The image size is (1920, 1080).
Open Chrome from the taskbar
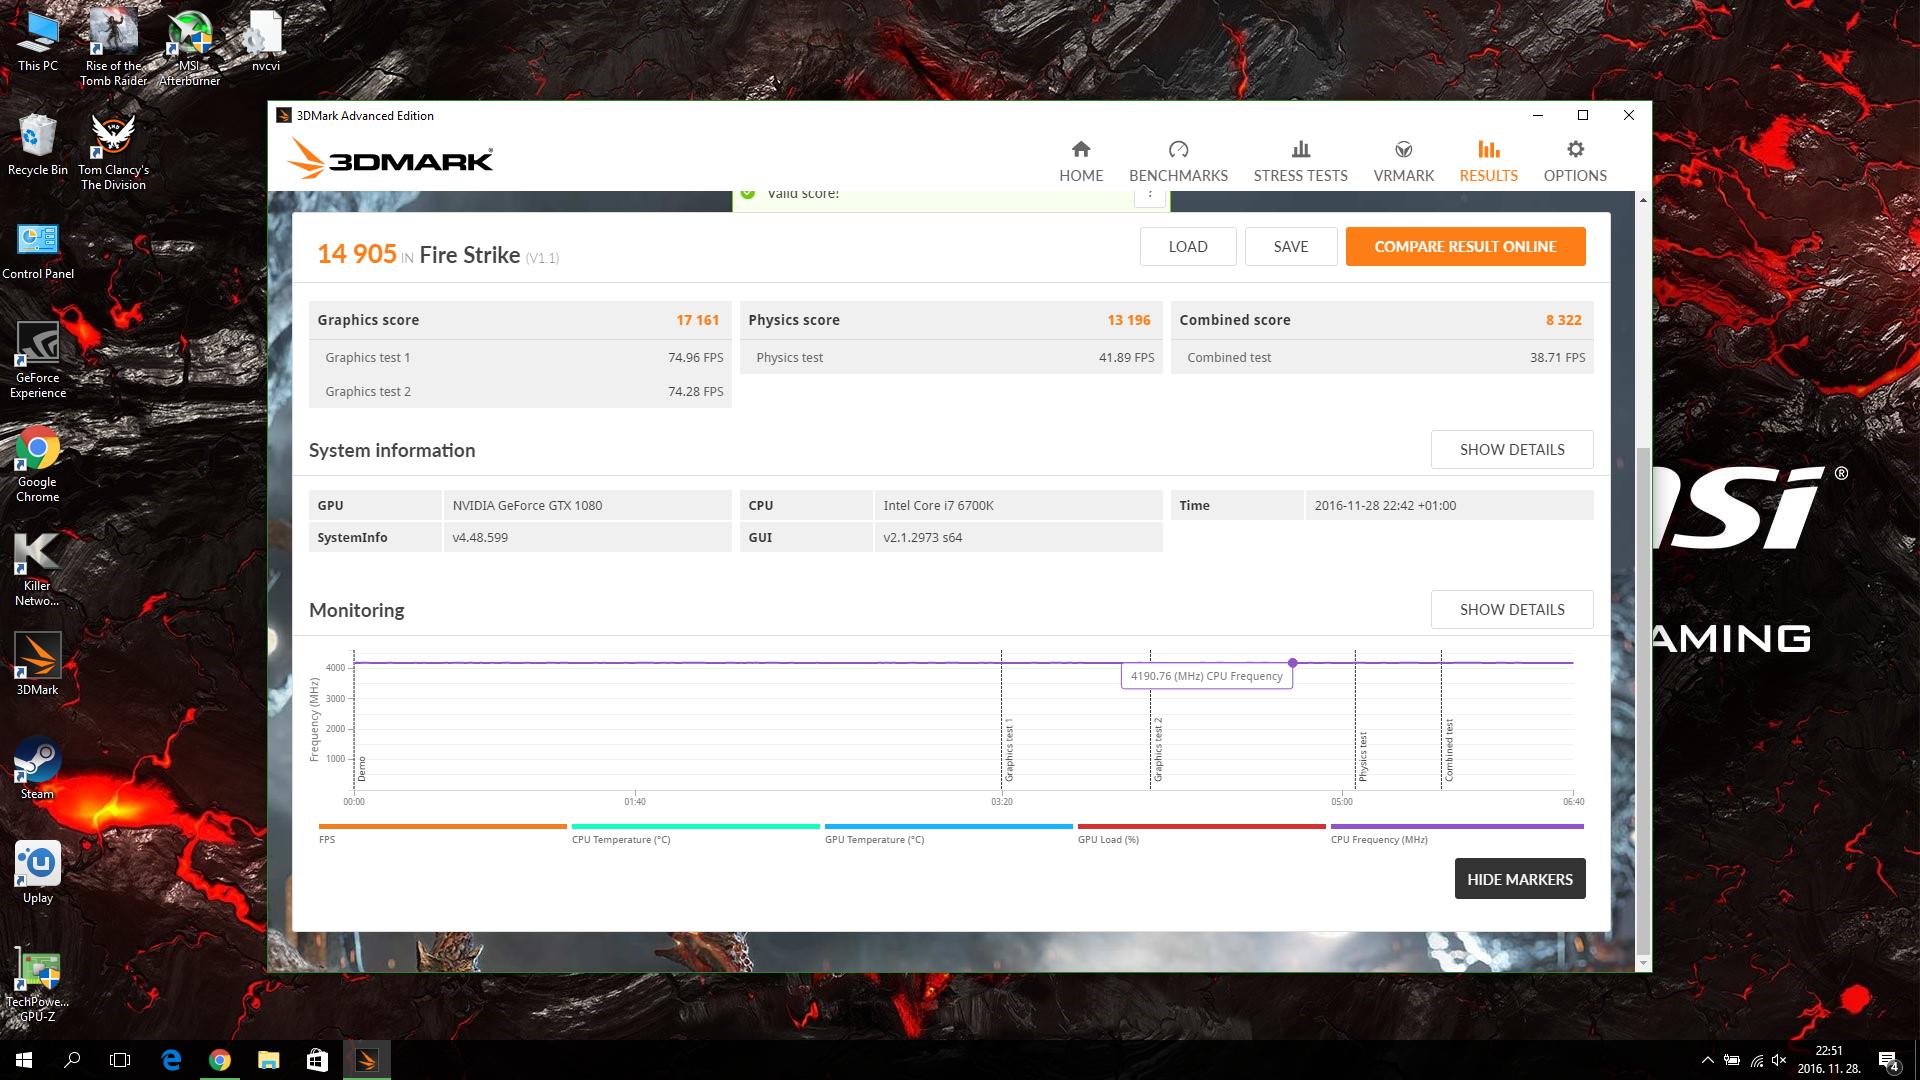tap(220, 1060)
